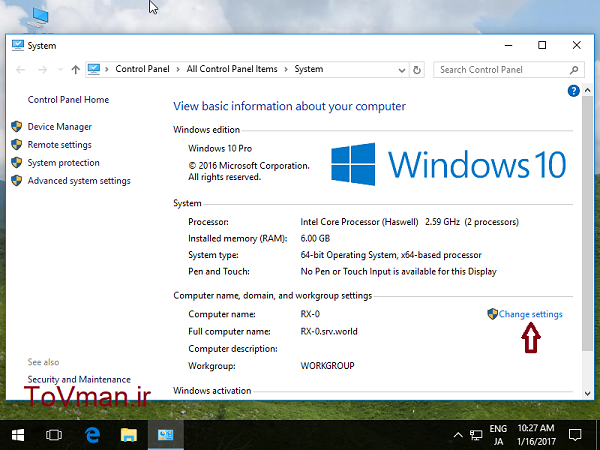The width and height of the screenshot is (600, 450).
Task: Minimize the System window
Action: point(508,45)
